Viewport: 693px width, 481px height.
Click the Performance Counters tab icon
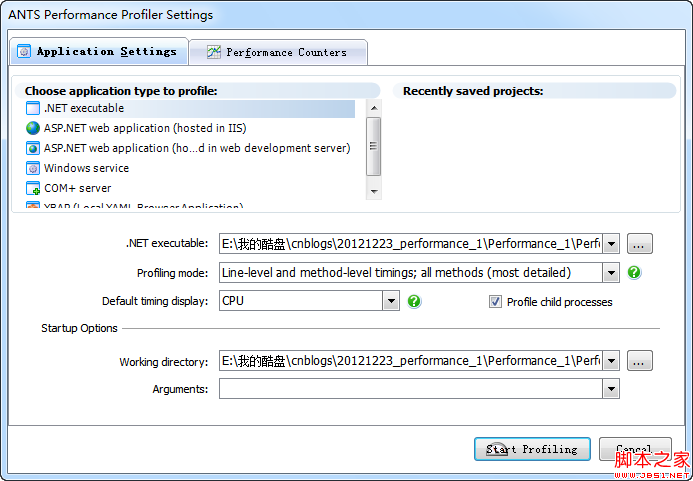[x=213, y=52]
